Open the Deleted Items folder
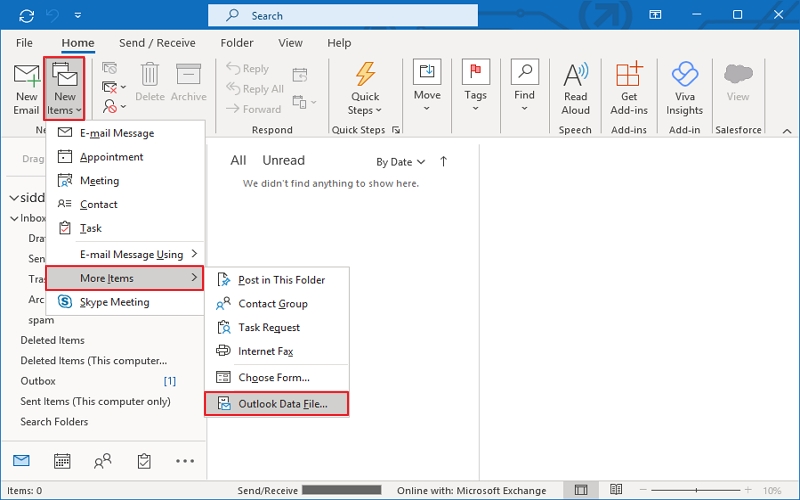The width and height of the screenshot is (800, 500). click(53, 340)
